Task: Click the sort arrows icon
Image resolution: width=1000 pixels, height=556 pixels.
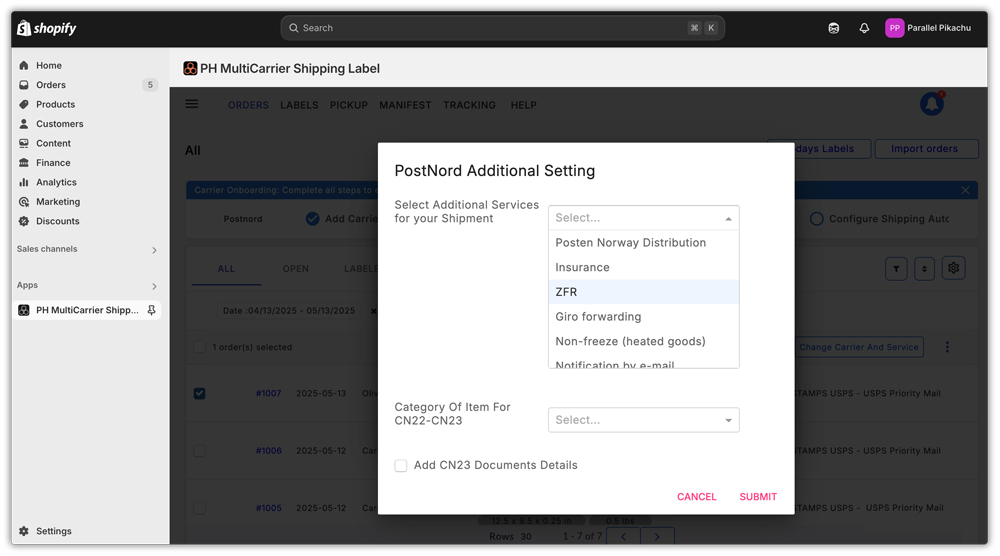Action: (x=924, y=269)
